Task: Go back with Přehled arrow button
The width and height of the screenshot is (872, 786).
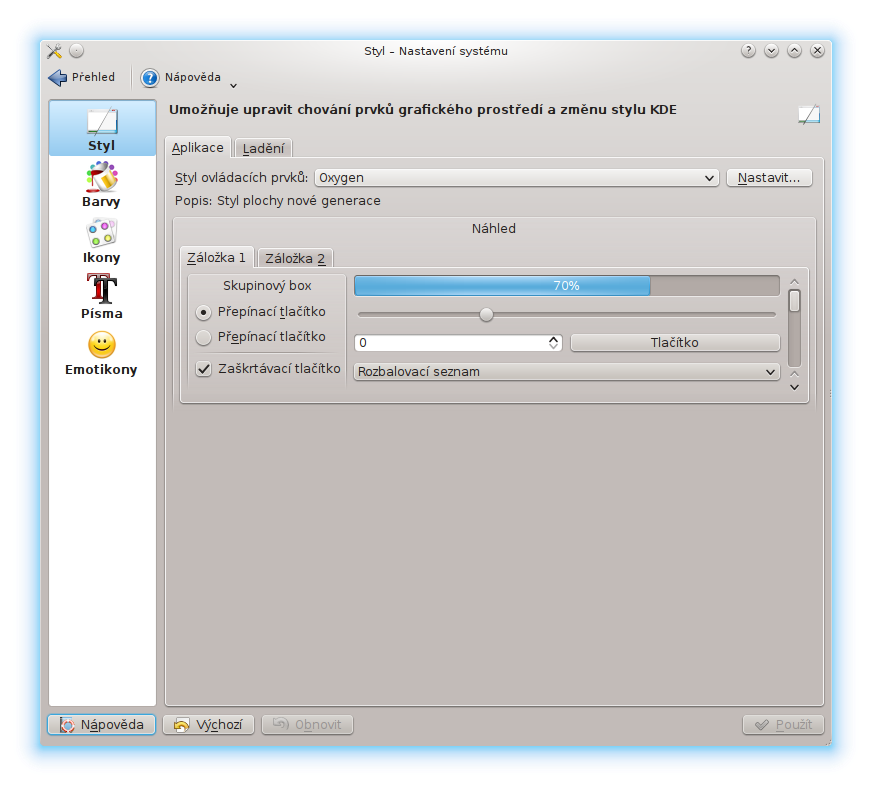Action: 82,77
